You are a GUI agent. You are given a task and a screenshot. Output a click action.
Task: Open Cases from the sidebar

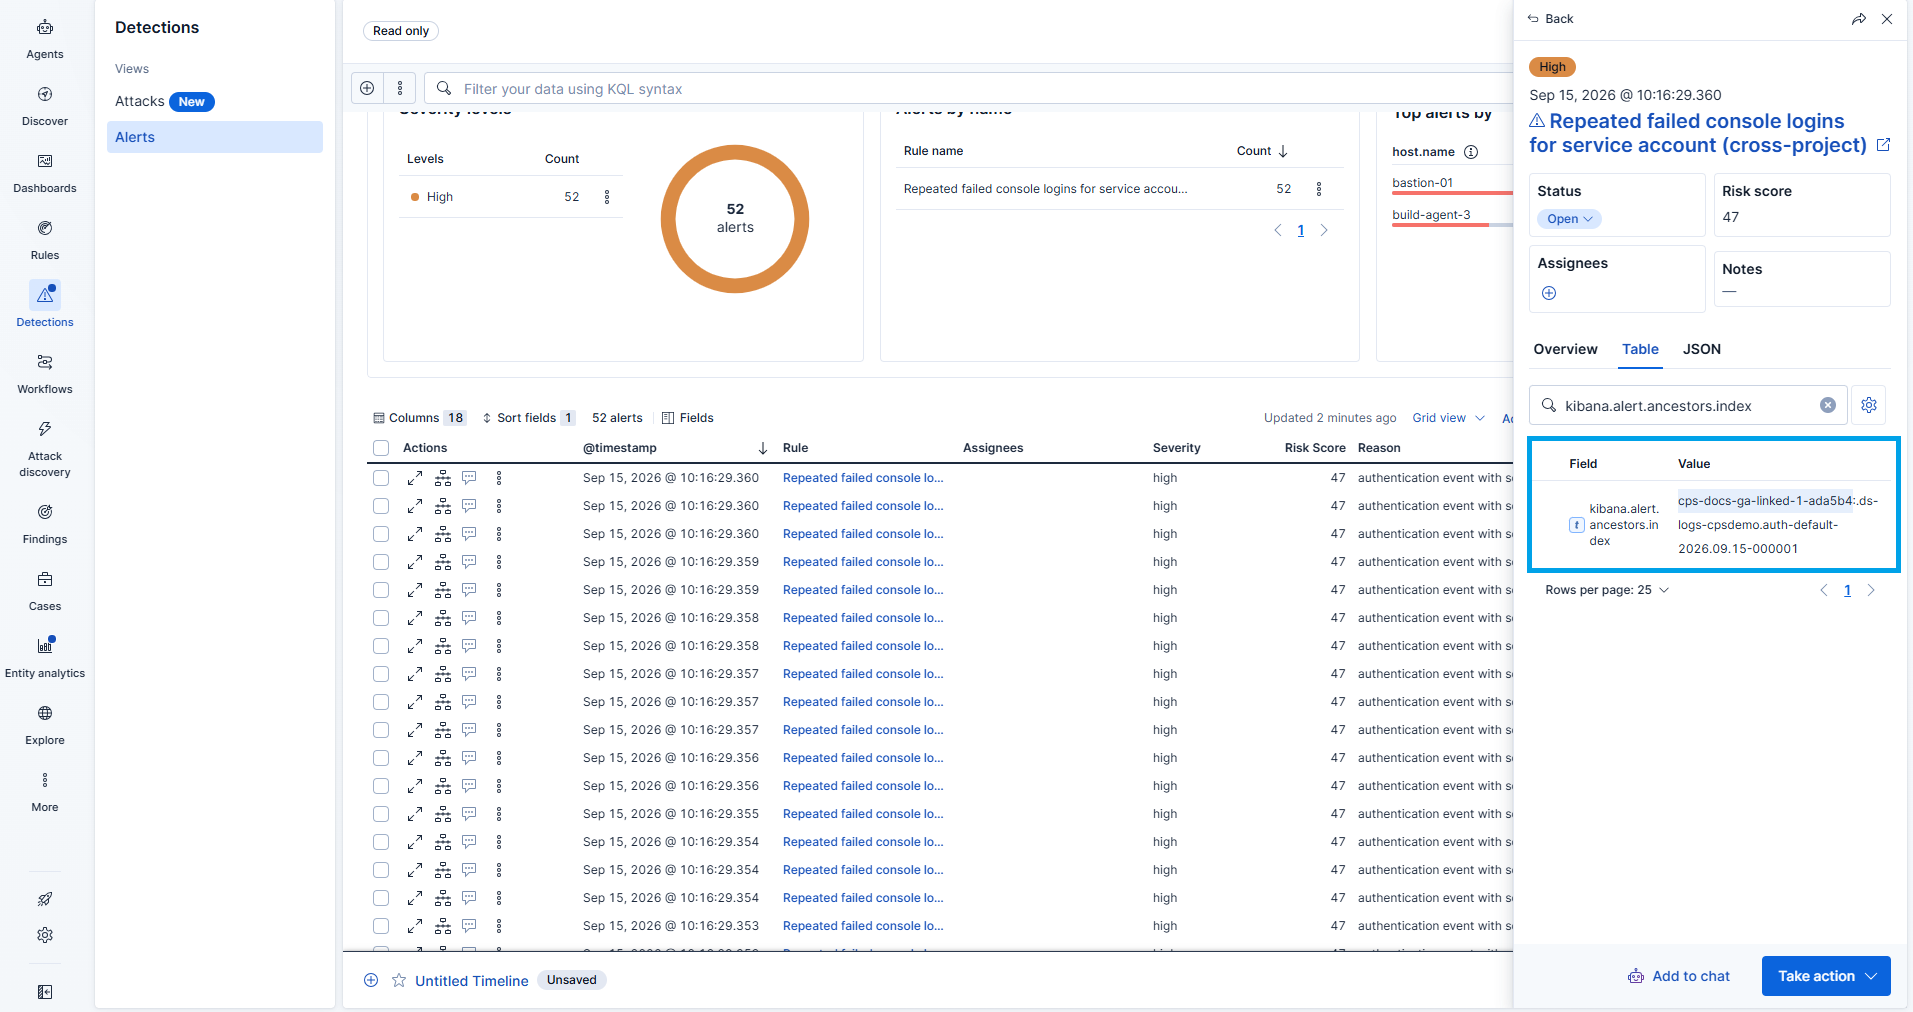[45, 592]
